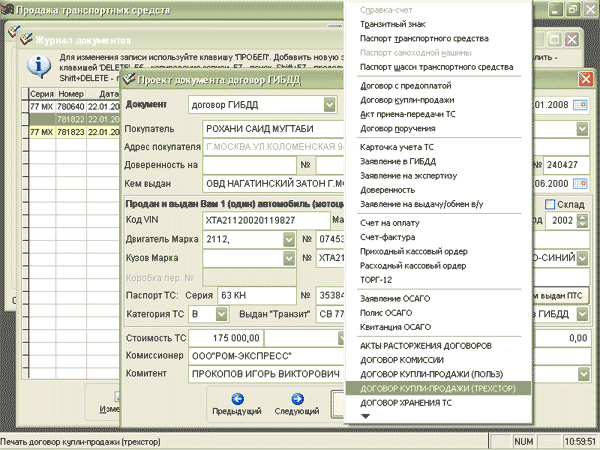Open the Документ type dropdown
This screenshot has height=450, width=600.
click(x=330, y=105)
